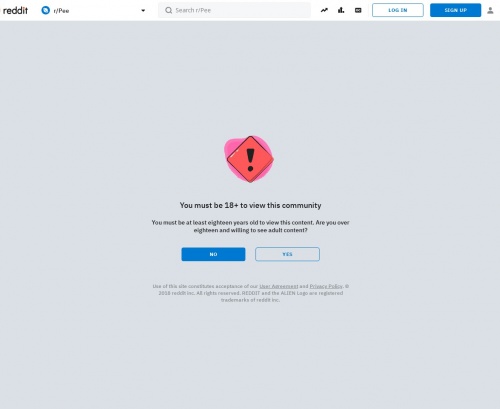Click the 'You must be 18+' heading
This screenshot has height=409, width=500.
250,205
